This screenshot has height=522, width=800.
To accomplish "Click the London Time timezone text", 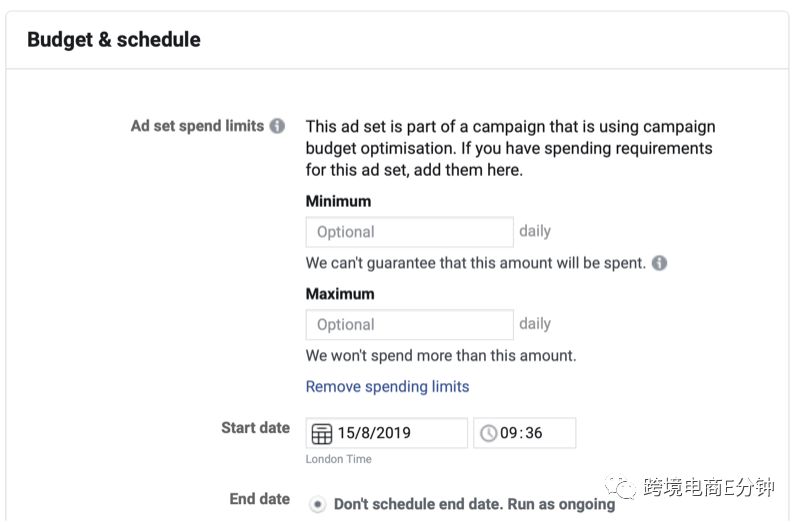I will tap(338, 459).
